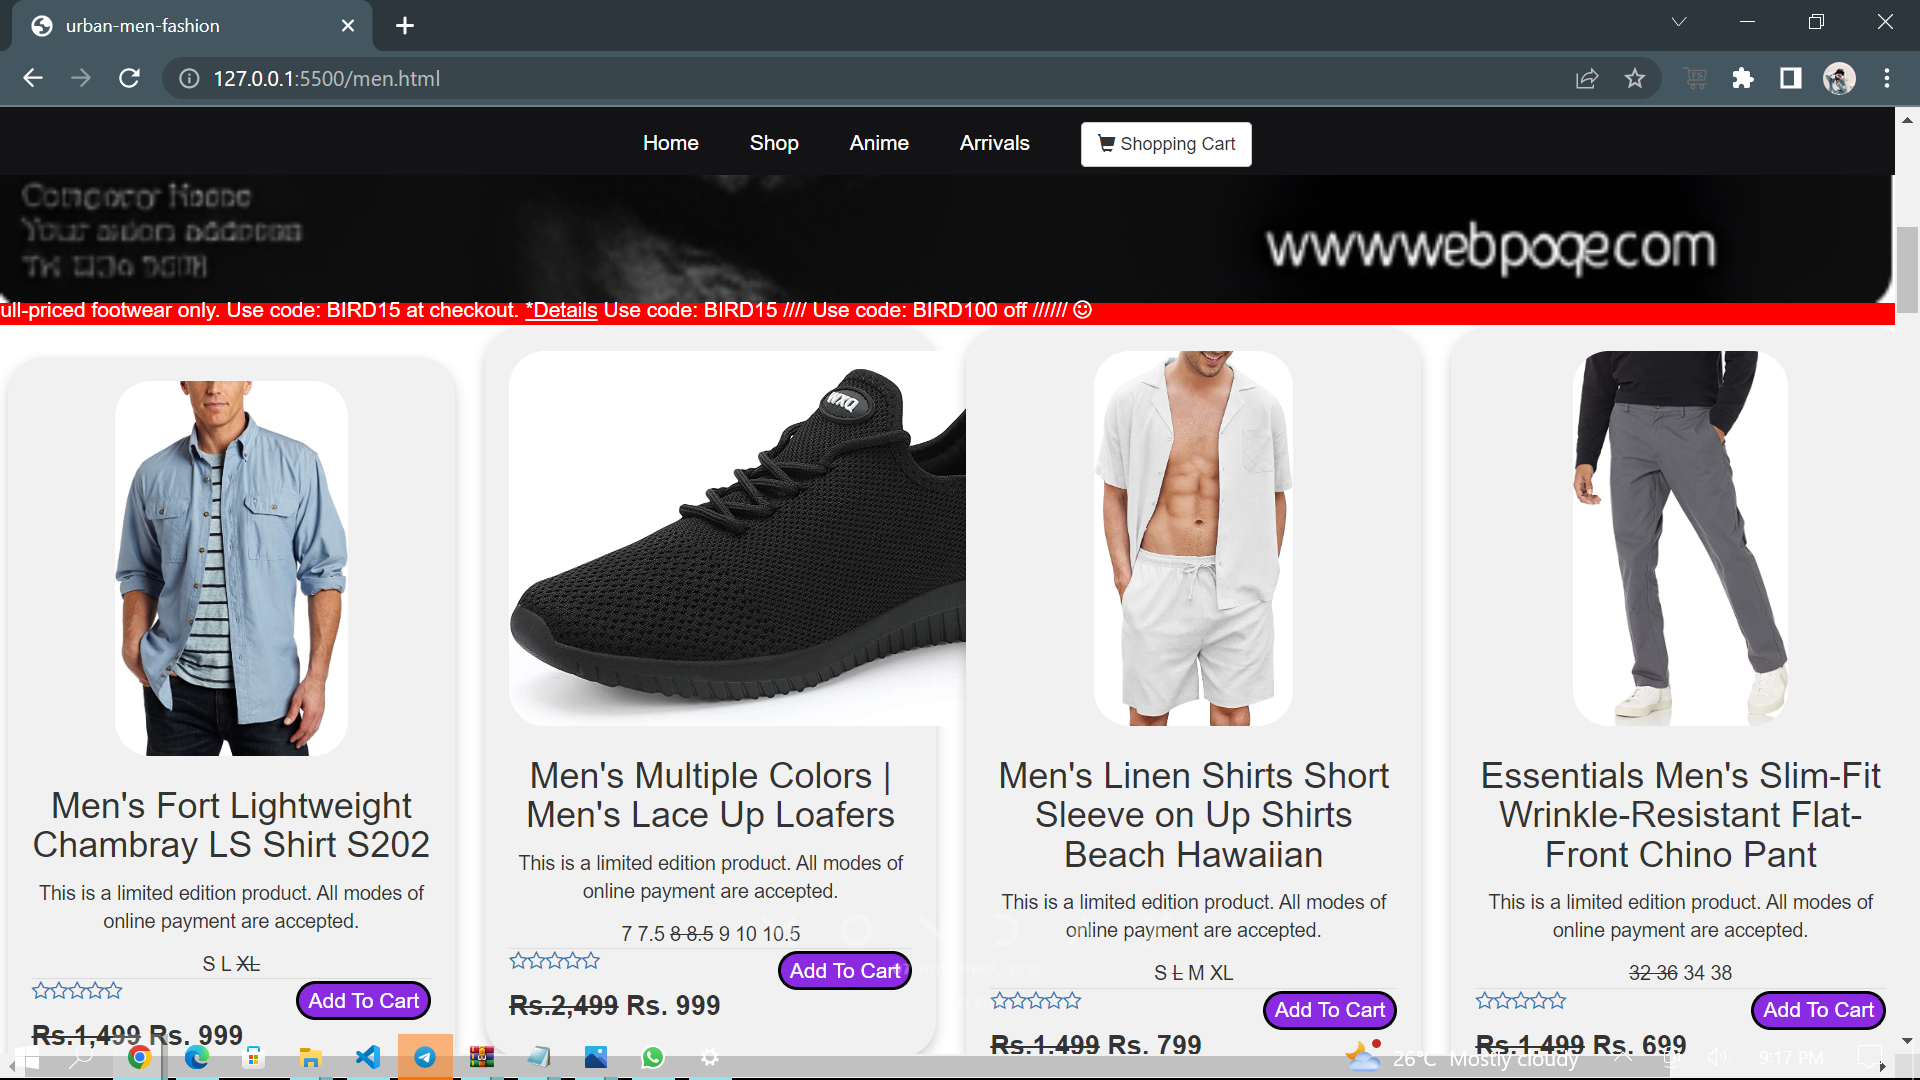This screenshot has width=1920, height=1080.
Task: Open a new browser tab
Action: point(405,26)
